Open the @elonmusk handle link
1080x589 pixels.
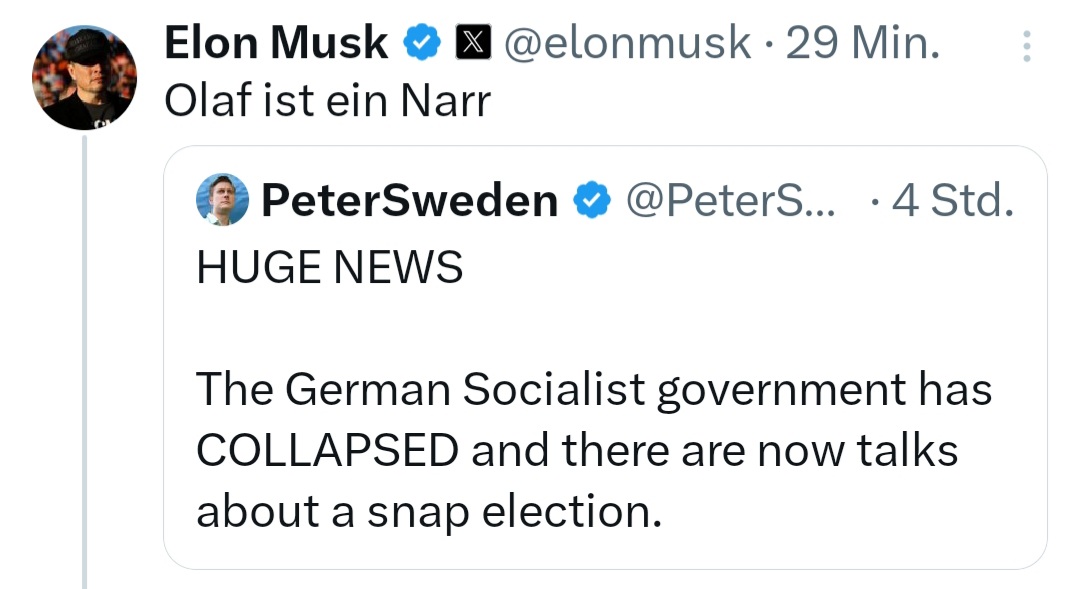tap(628, 43)
